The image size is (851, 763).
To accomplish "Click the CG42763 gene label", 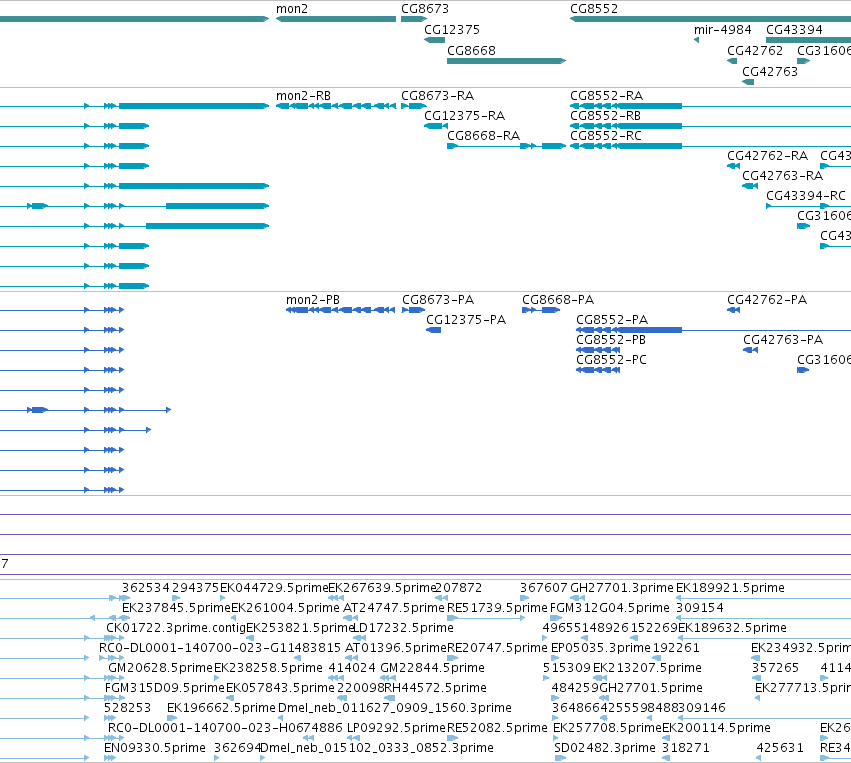I will (x=770, y=72).
